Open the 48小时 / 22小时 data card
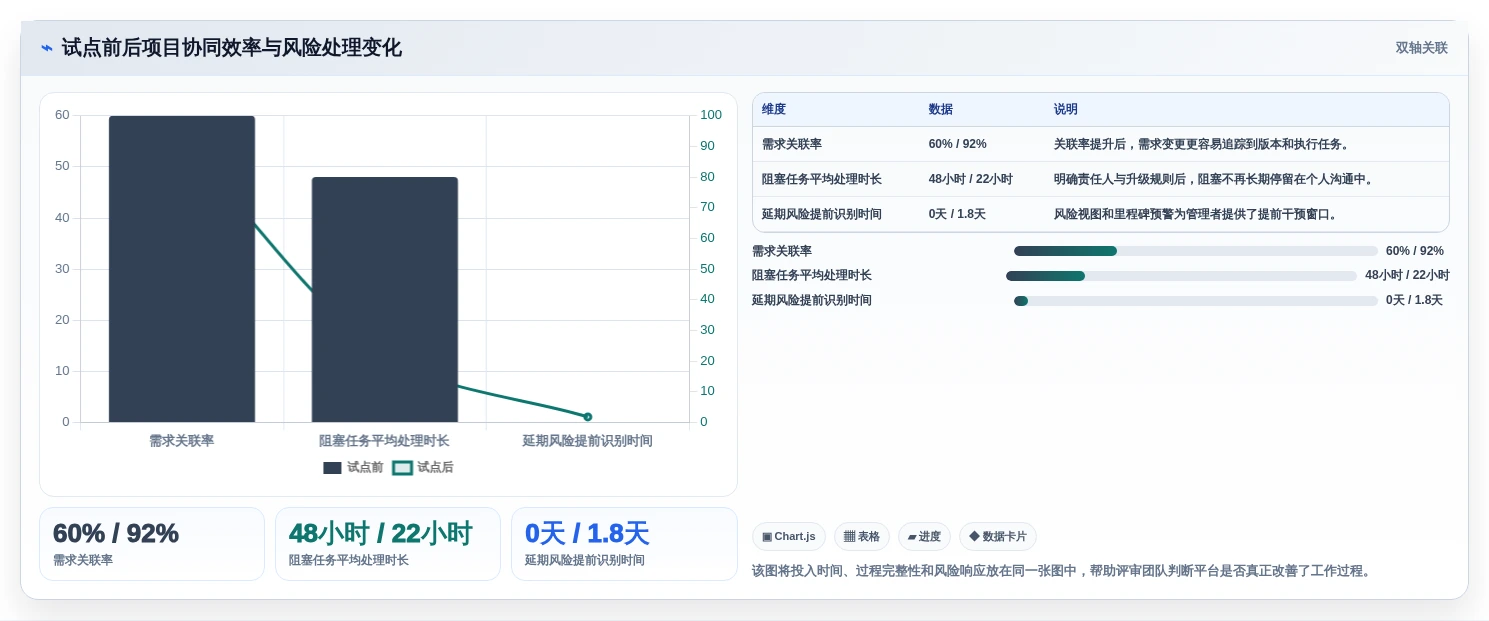Screen dimensions: 1489x621 tap(388, 544)
